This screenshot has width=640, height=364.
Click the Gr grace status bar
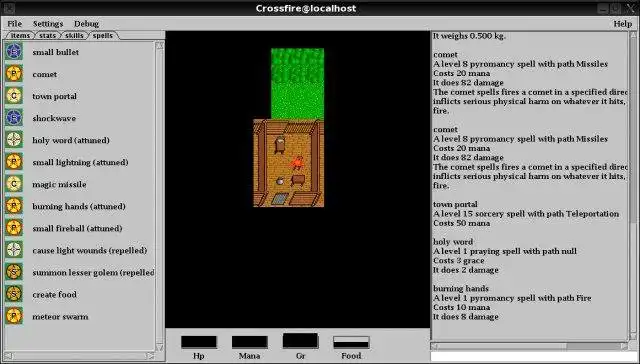(300, 341)
